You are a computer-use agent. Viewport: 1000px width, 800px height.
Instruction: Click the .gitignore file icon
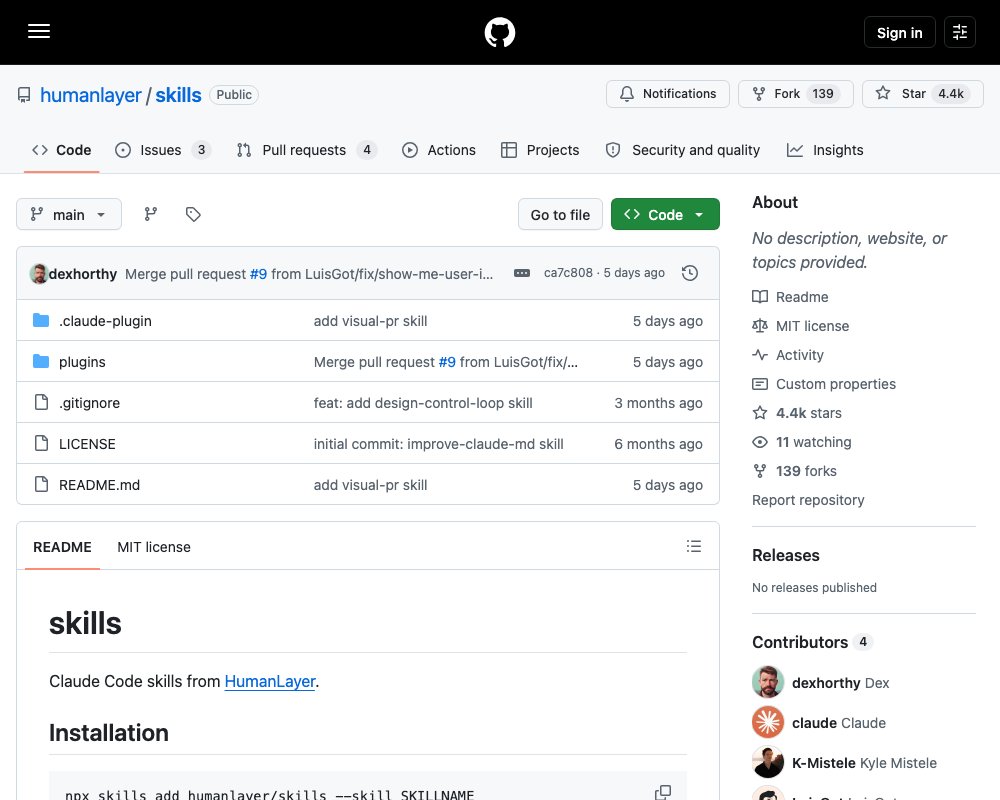tap(41, 402)
